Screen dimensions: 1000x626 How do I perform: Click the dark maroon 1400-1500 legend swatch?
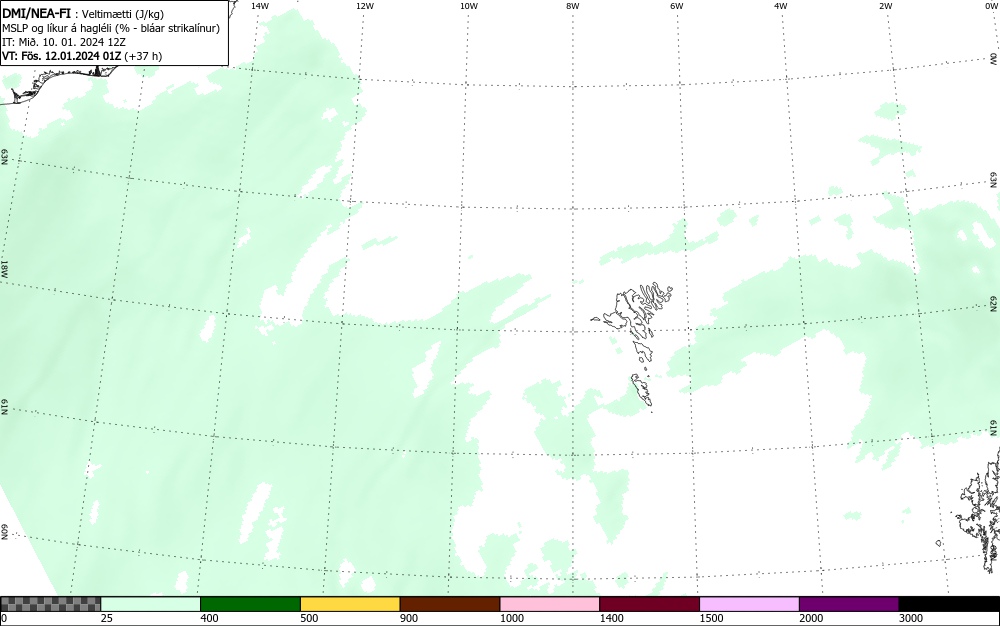(x=649, y=604)
